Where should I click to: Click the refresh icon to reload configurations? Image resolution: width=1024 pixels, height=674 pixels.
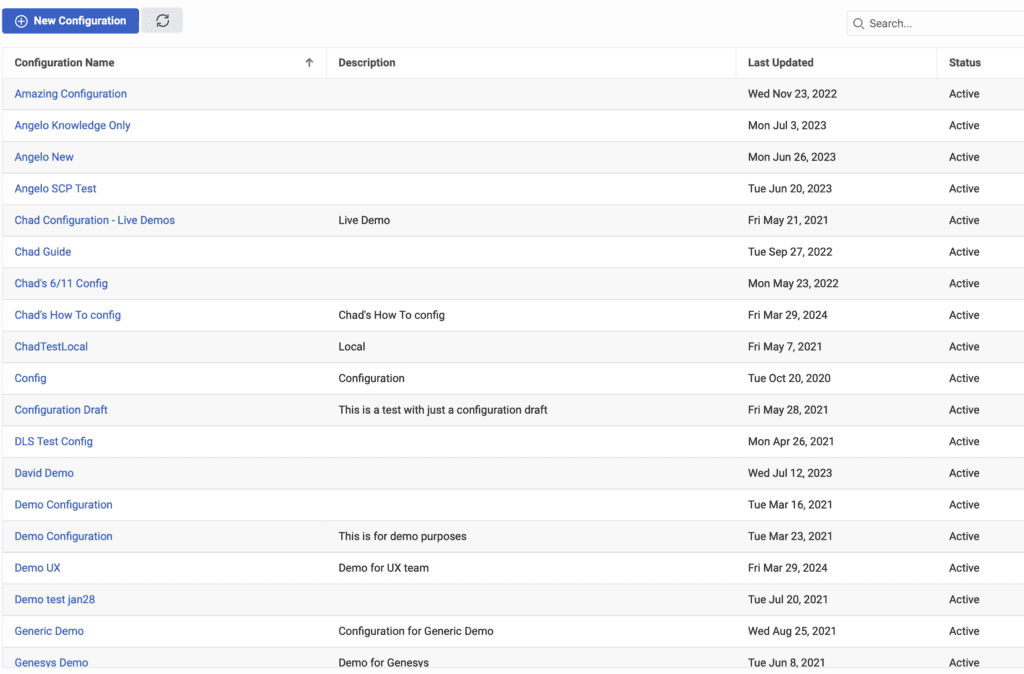(x=161, y=20)
